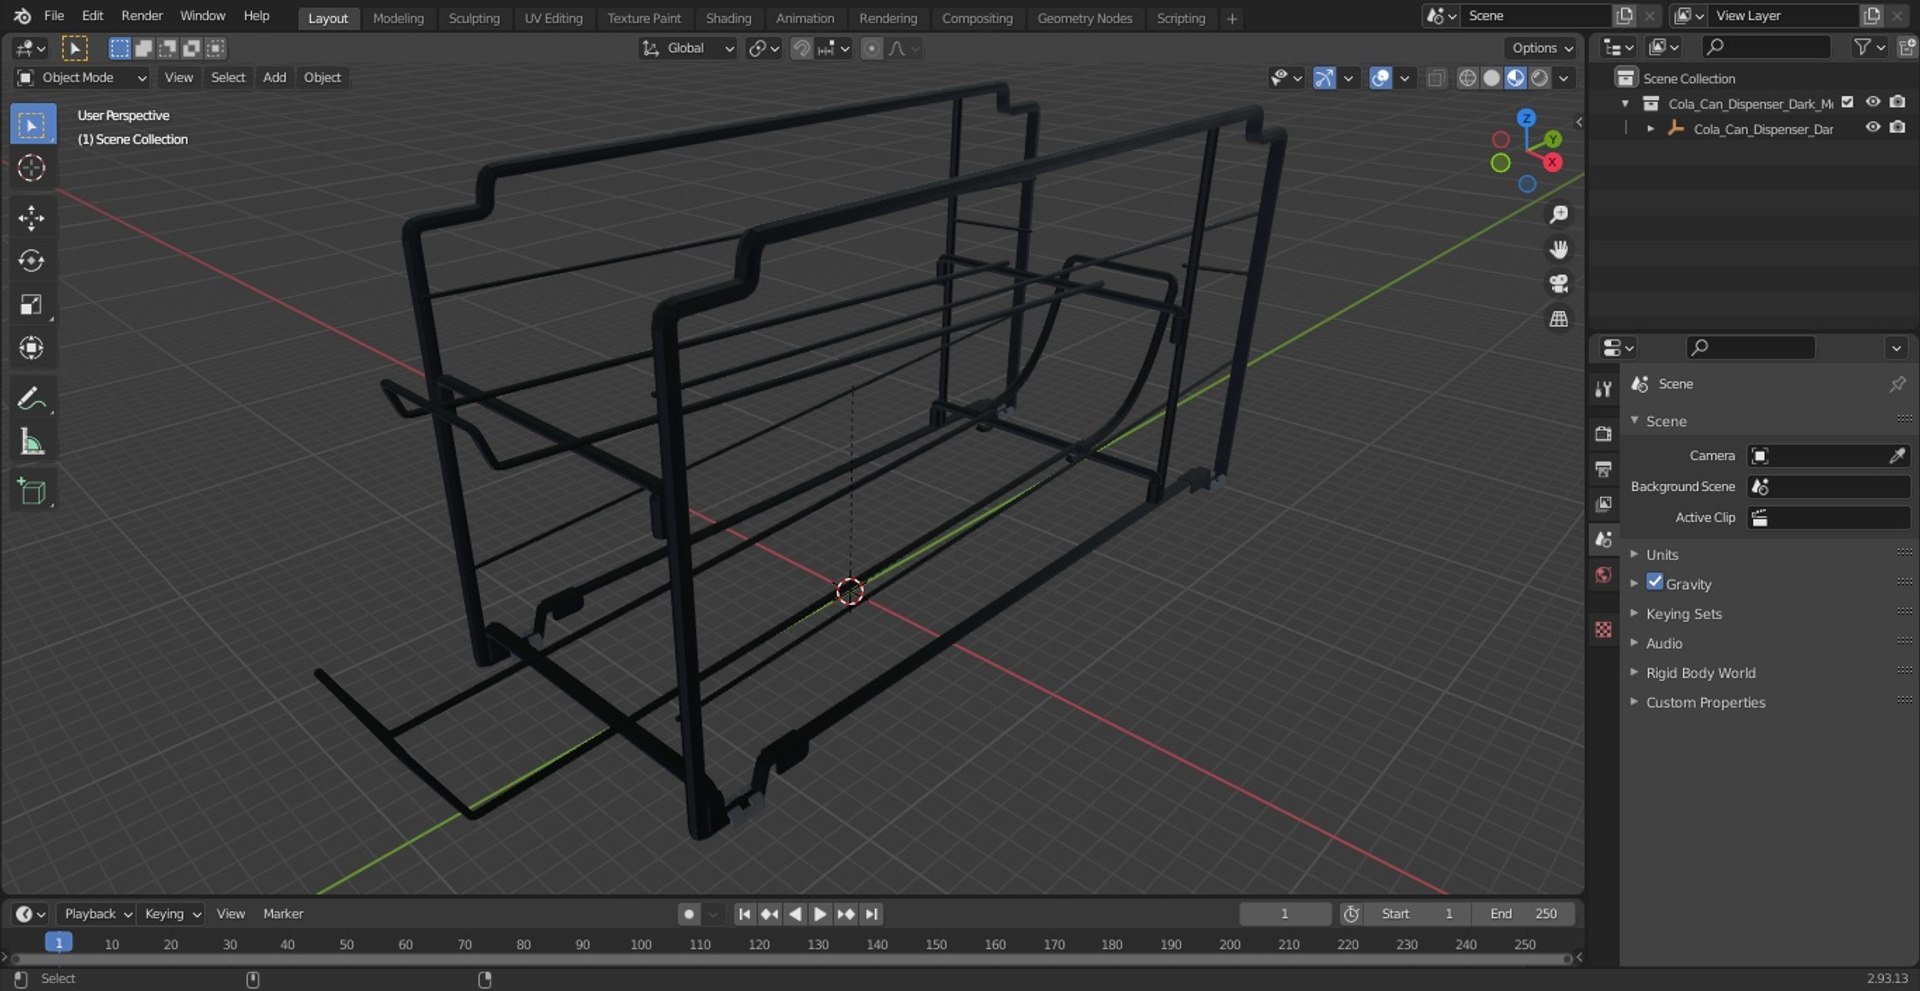The height and width of the screenshot is (991, 1920).
Task: Switch to the Shading workspace tab
Action: [x=728, y=18]
